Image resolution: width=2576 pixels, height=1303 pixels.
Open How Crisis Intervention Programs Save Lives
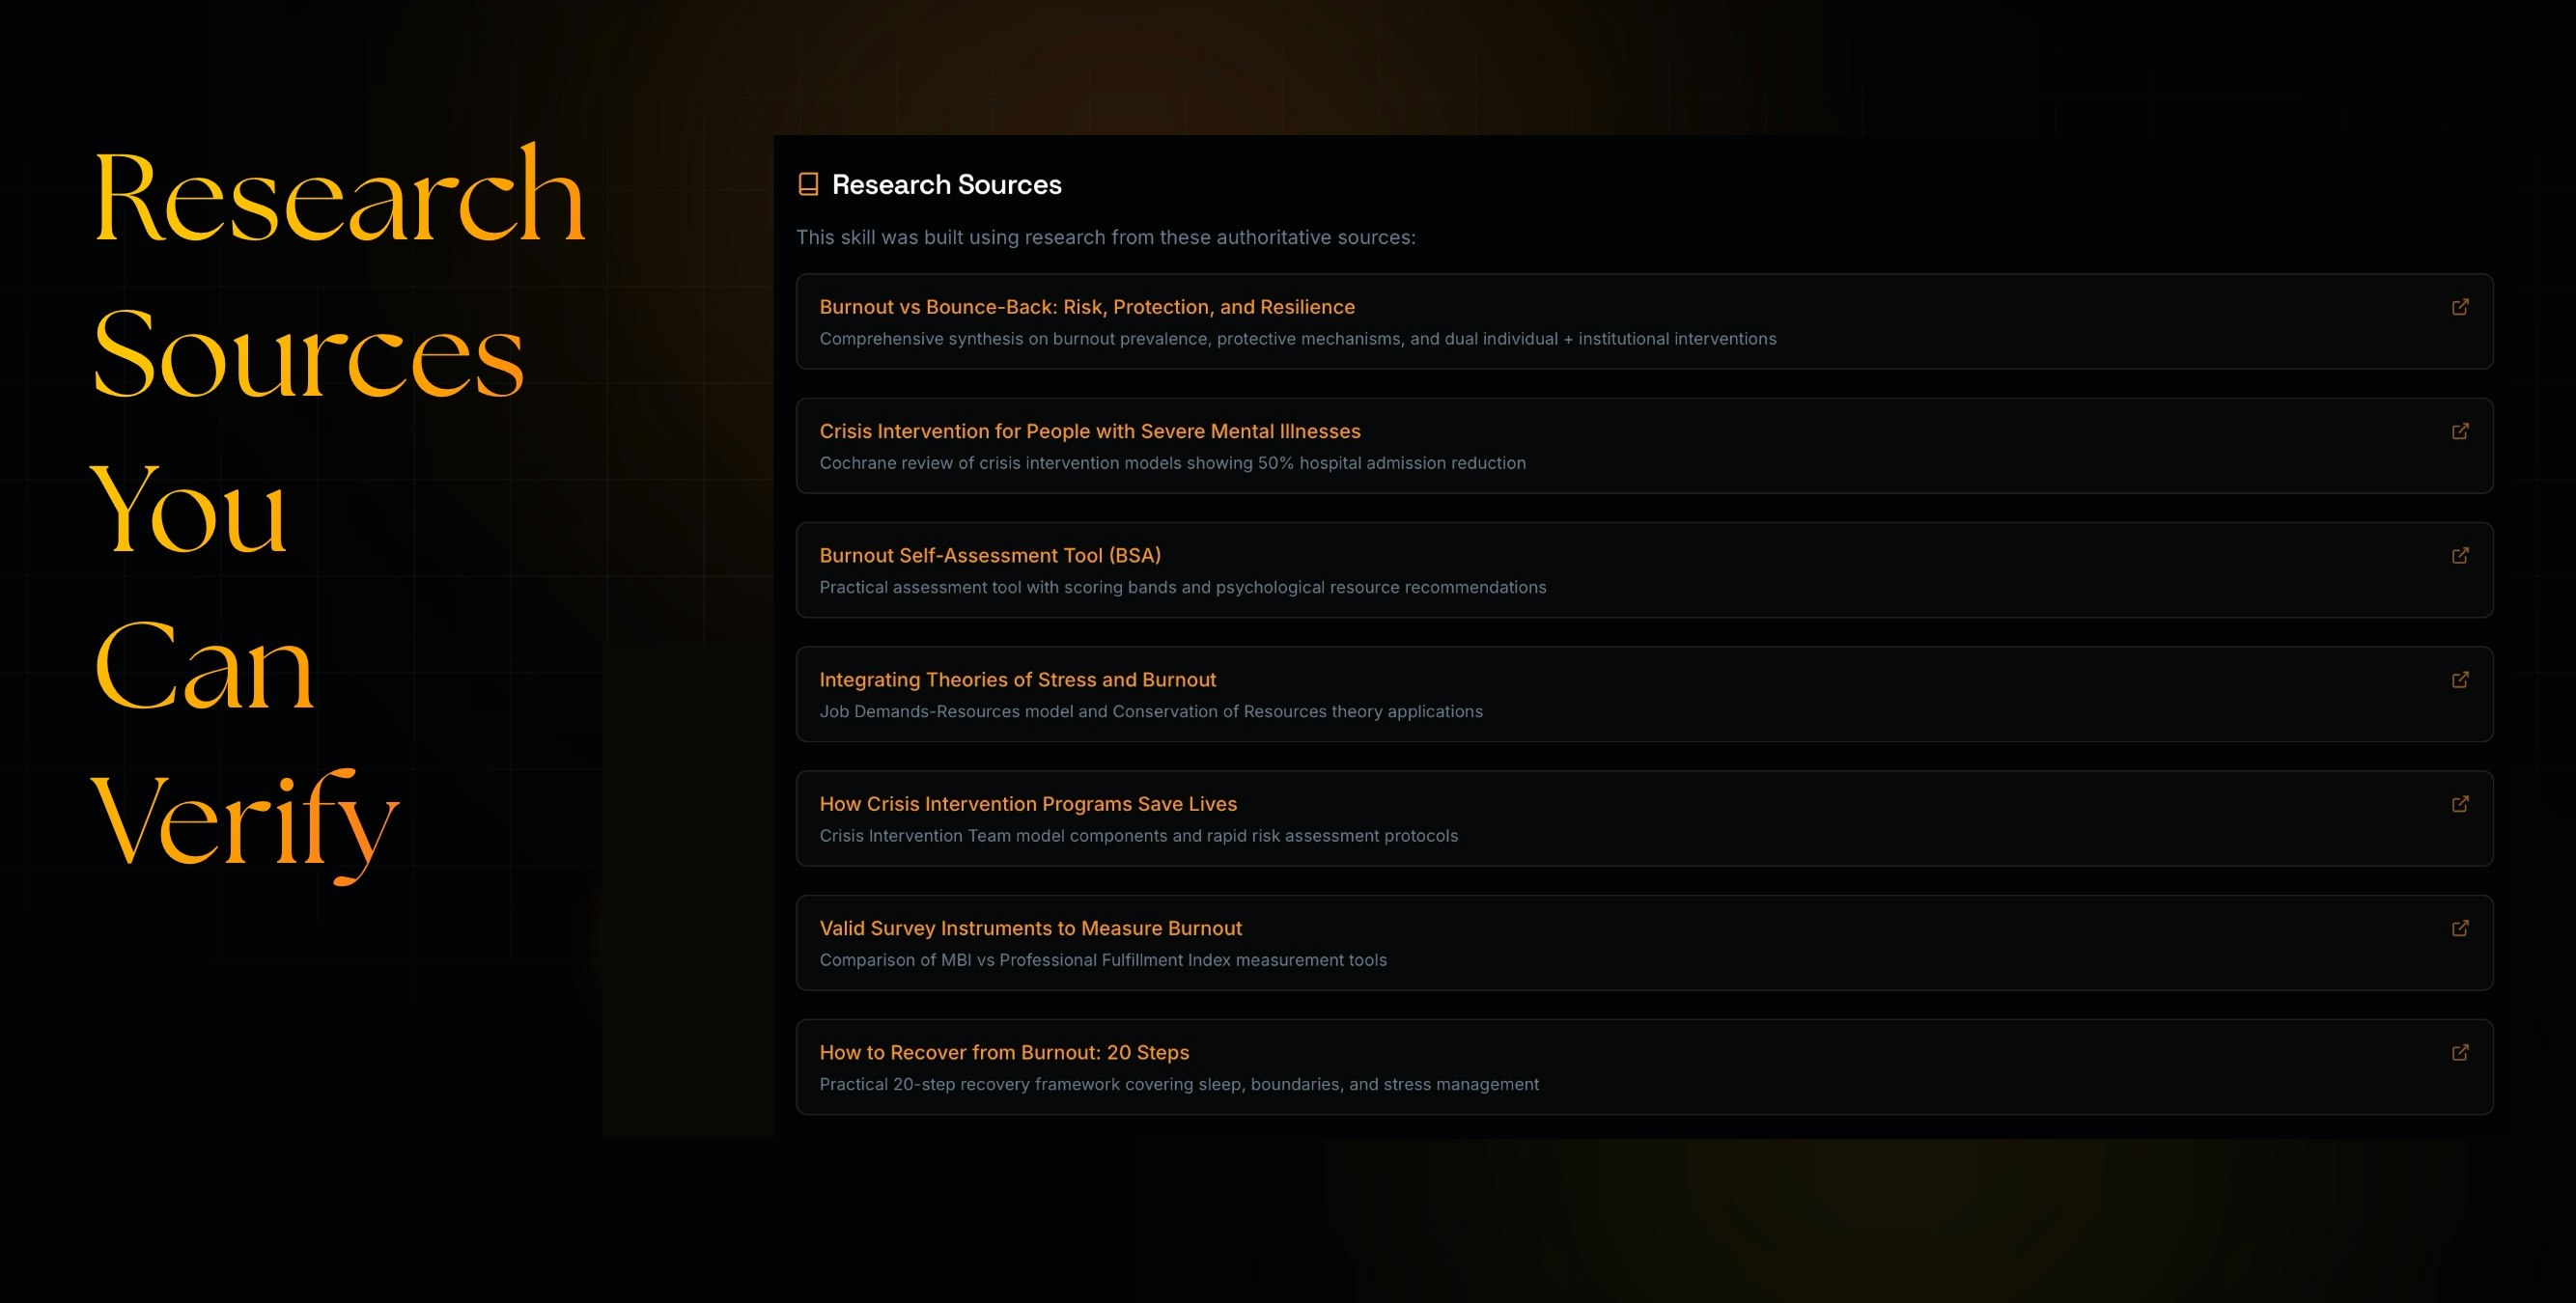point(1028,804)
